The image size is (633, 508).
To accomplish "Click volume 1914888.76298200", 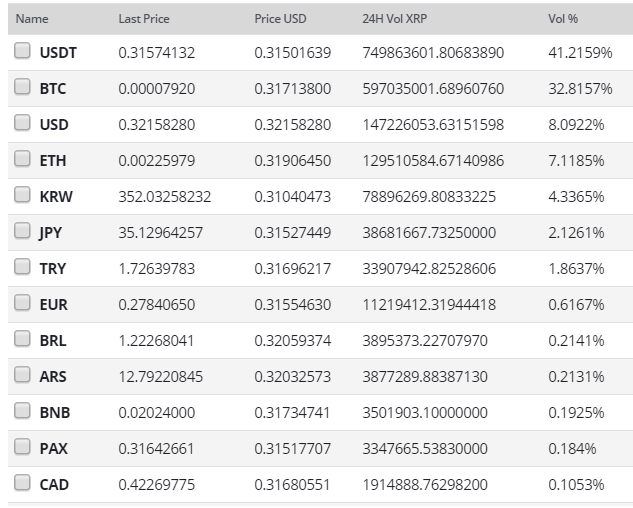I will click(x=425, y=485).
